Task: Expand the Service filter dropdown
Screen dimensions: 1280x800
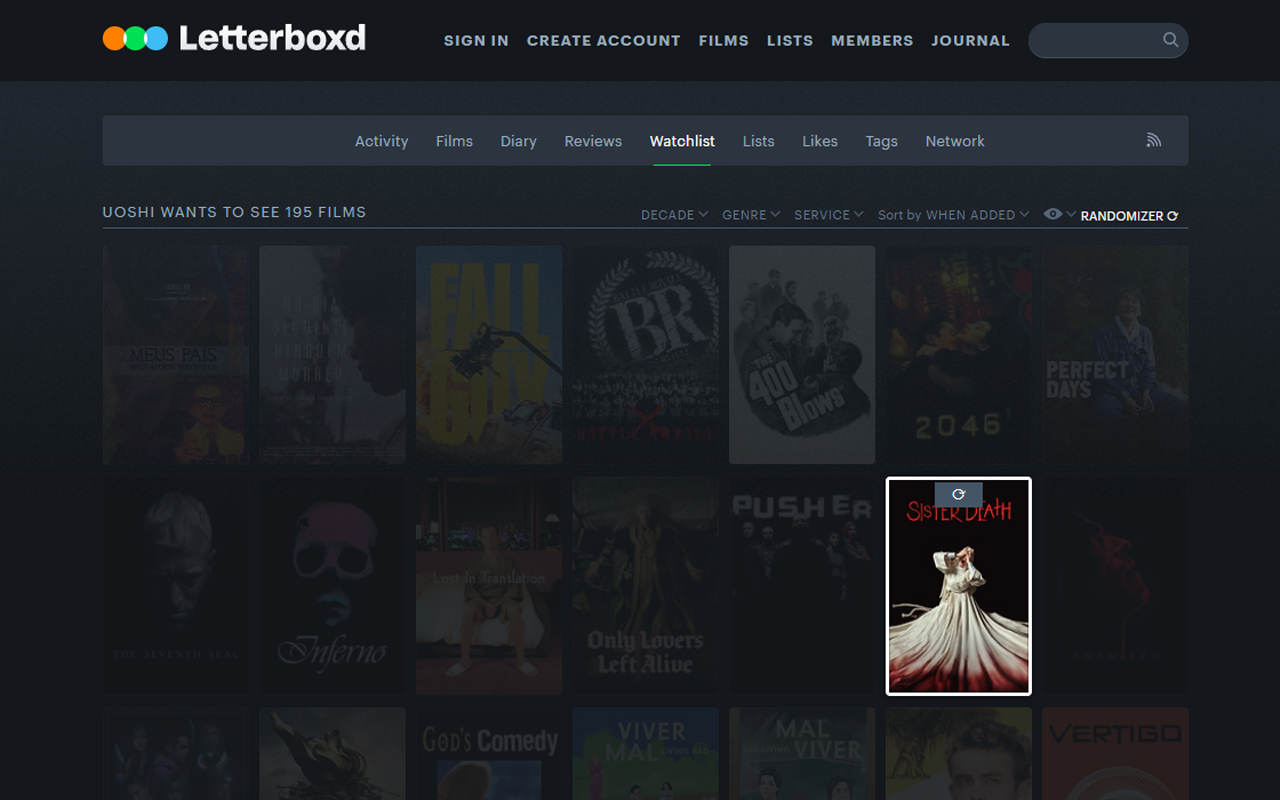Action: (x=829, y=215)
